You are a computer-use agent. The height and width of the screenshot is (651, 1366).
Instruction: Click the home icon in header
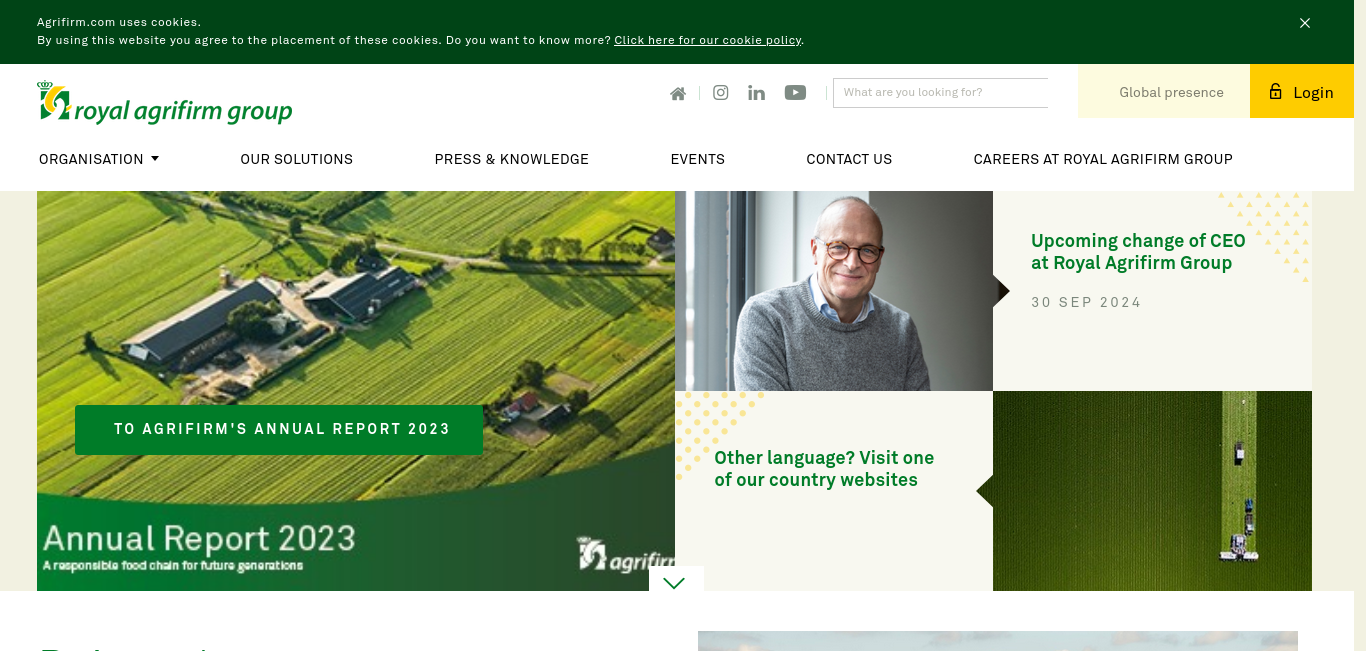[x=678, y=93]
